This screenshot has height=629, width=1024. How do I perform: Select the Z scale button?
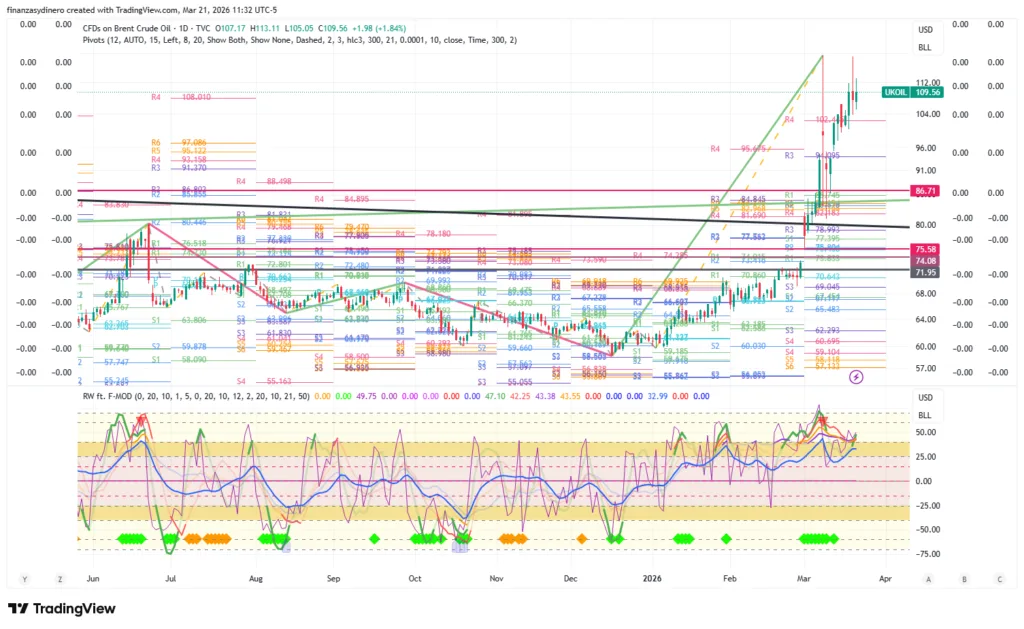pyautogui.click(x=60, y=579)
